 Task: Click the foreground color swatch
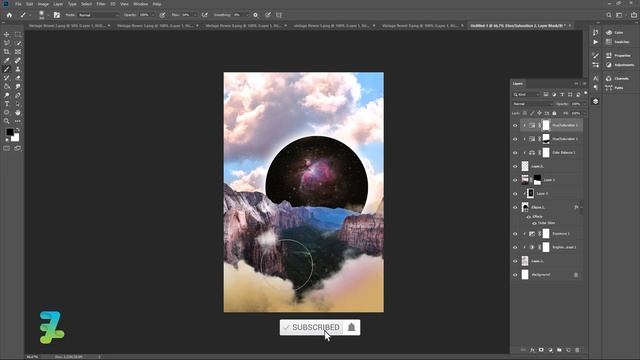(9, 132)
